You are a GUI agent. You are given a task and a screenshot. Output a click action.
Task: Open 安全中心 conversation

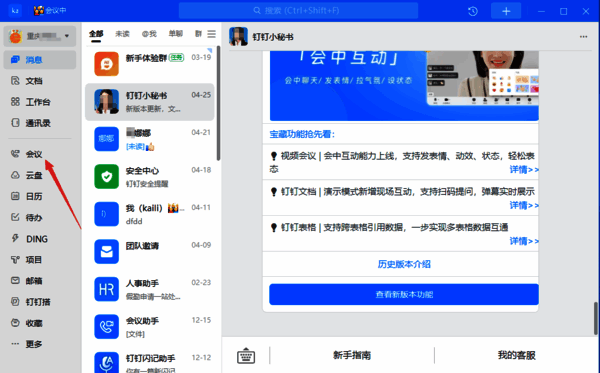click(x=150, y=177)
